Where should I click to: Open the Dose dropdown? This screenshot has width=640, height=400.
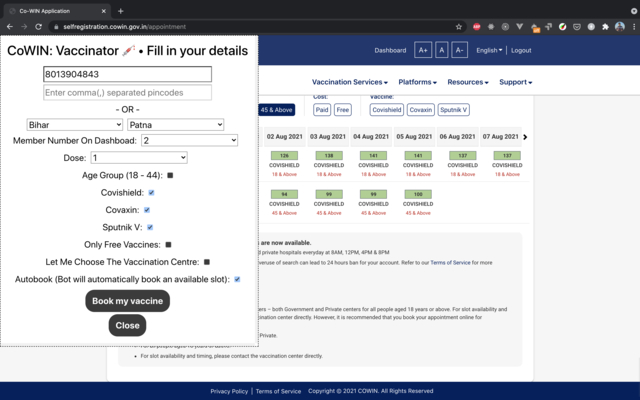pyautogui.click(x=139, y=158)
